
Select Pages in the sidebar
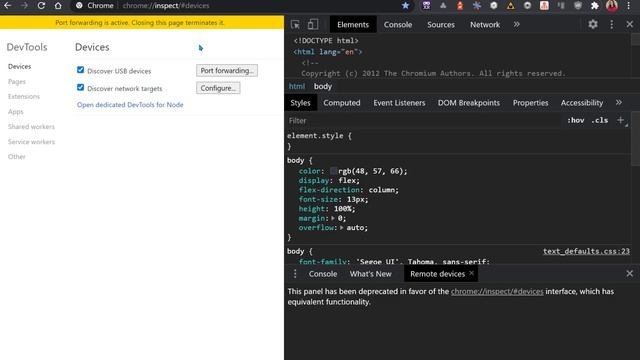tap(17, 82)
